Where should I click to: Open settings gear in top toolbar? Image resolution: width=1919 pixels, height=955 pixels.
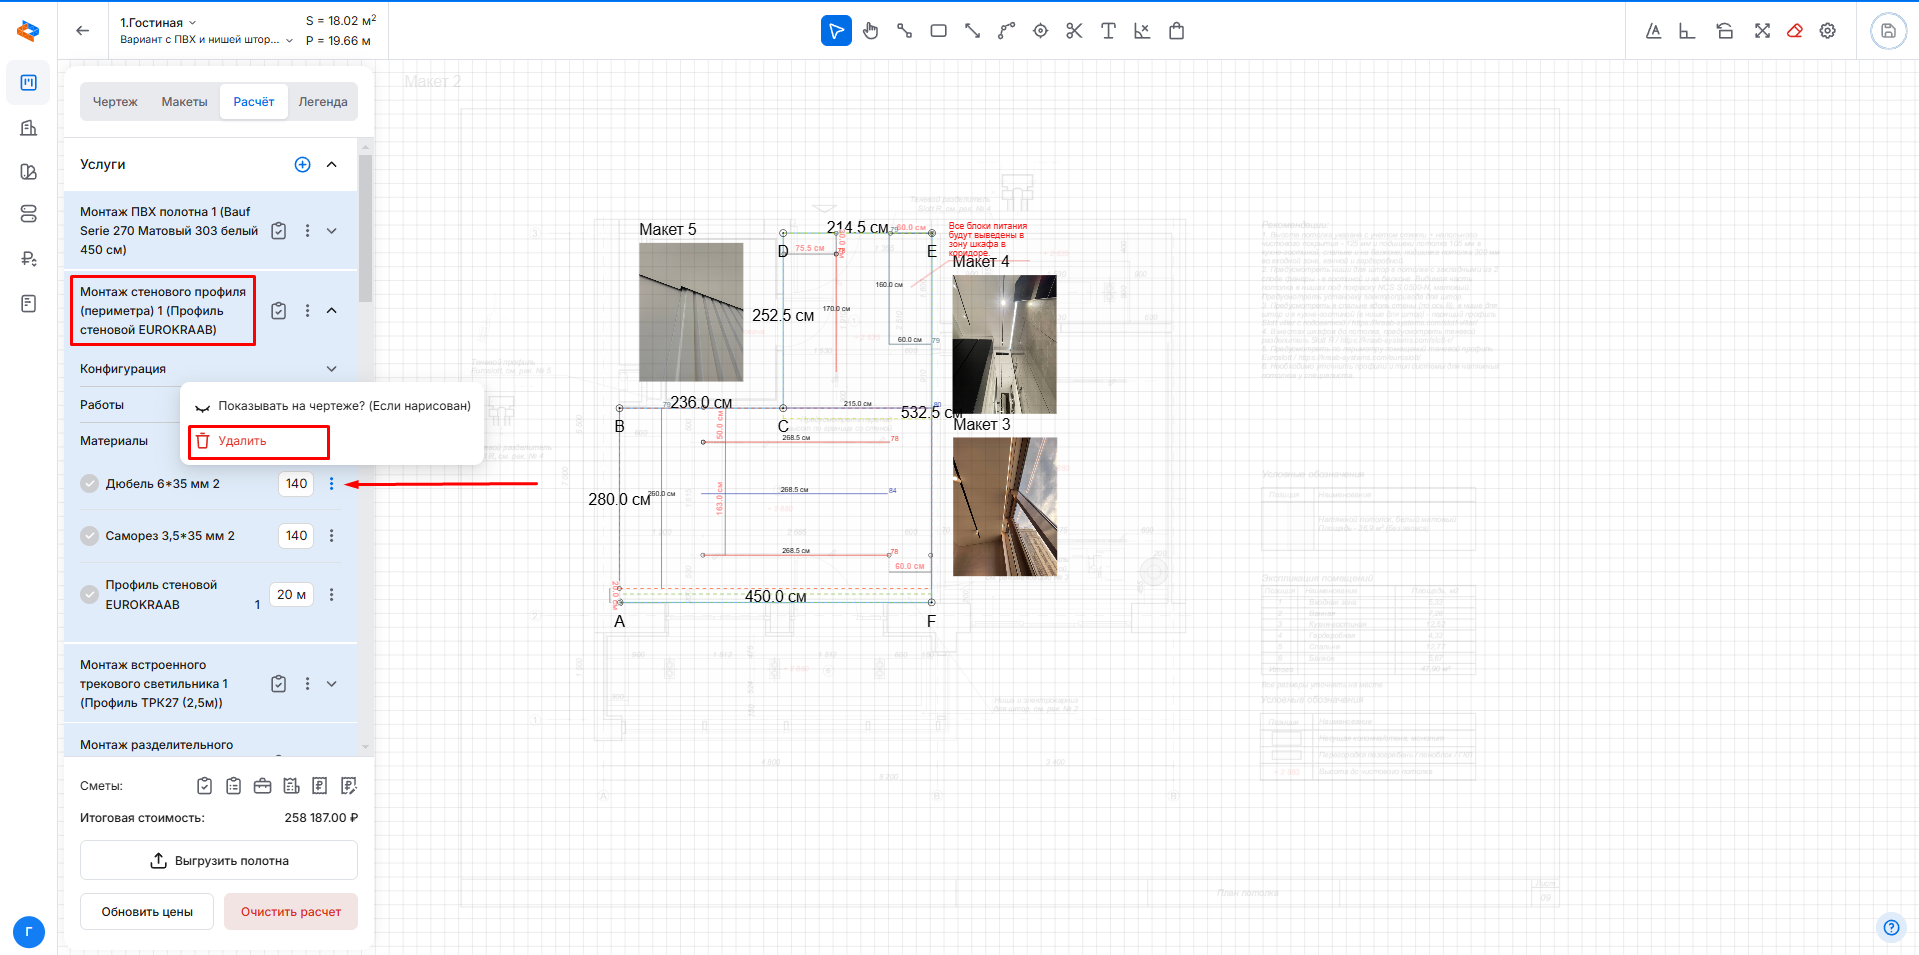click(1828, 31)
